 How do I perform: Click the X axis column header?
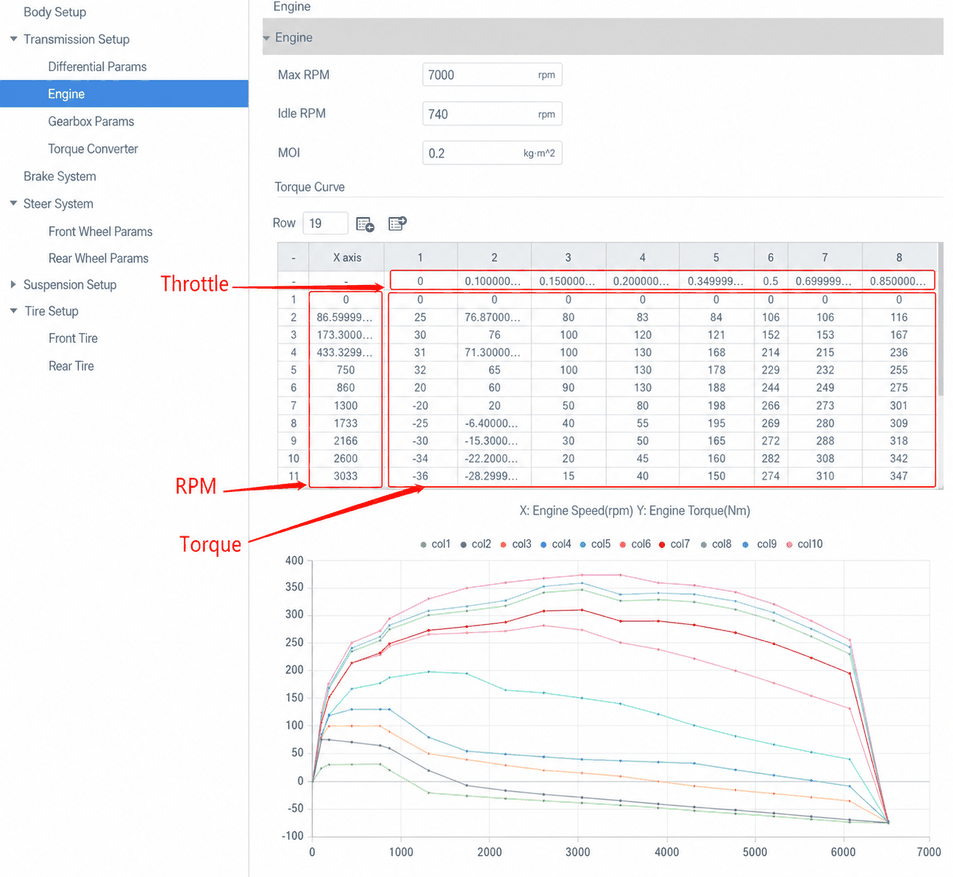click(346, 257)
